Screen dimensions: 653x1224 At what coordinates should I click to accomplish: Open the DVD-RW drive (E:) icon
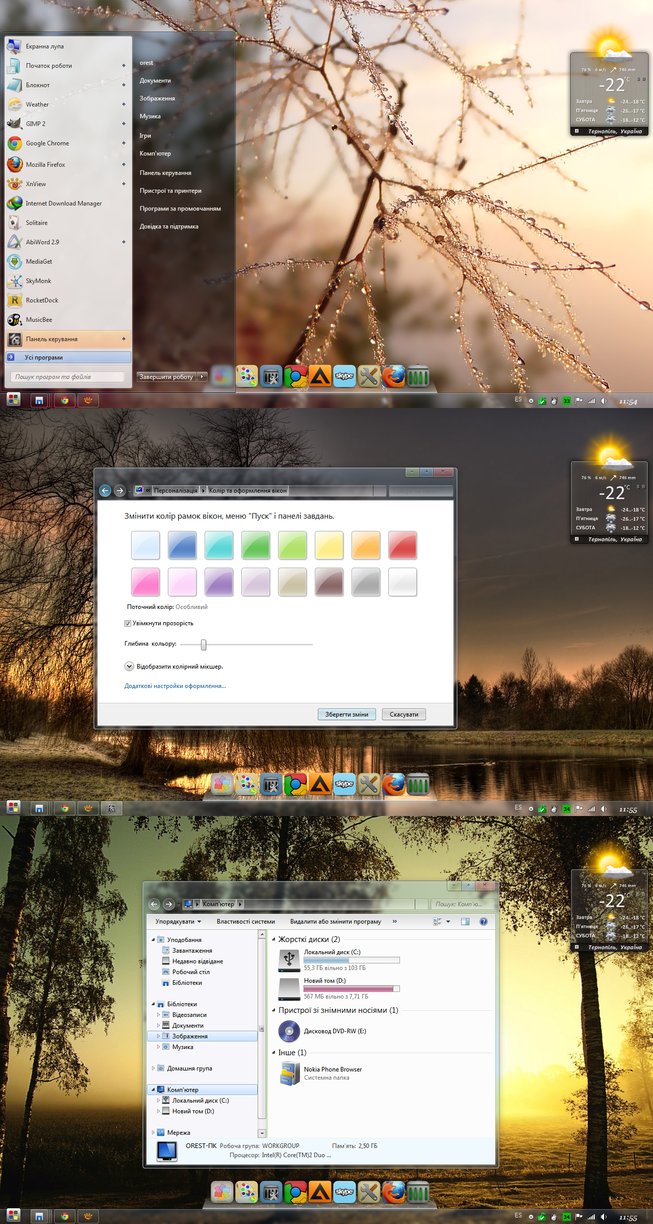289,1030
